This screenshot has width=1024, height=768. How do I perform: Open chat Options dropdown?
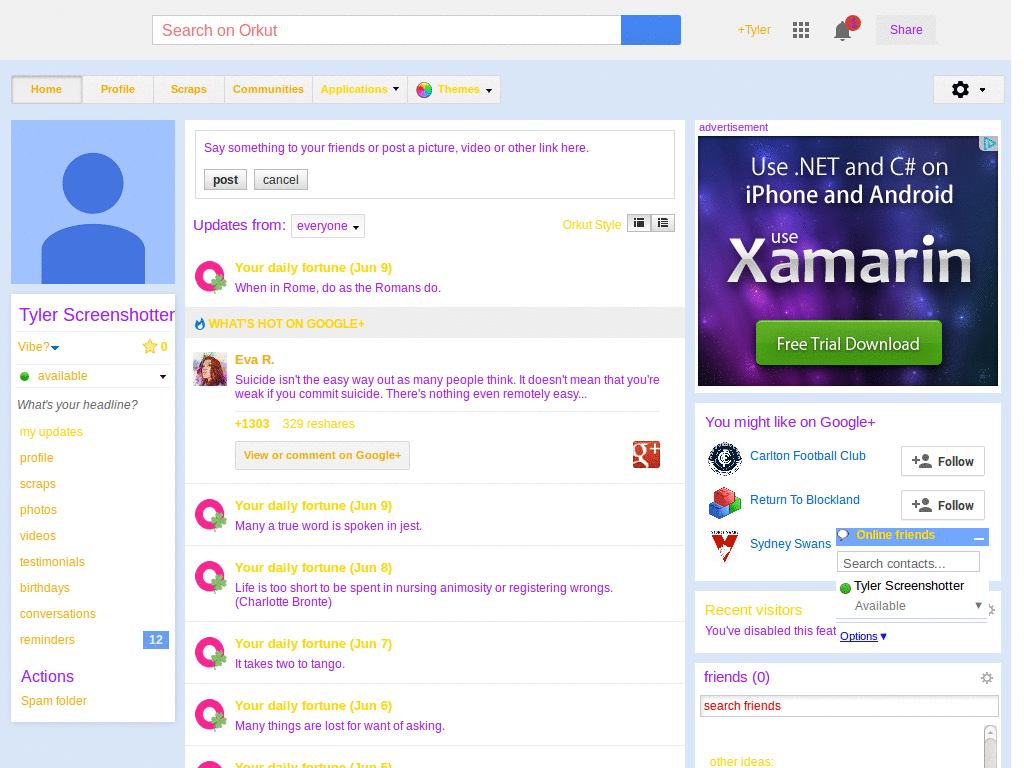[x=863, y=636]
